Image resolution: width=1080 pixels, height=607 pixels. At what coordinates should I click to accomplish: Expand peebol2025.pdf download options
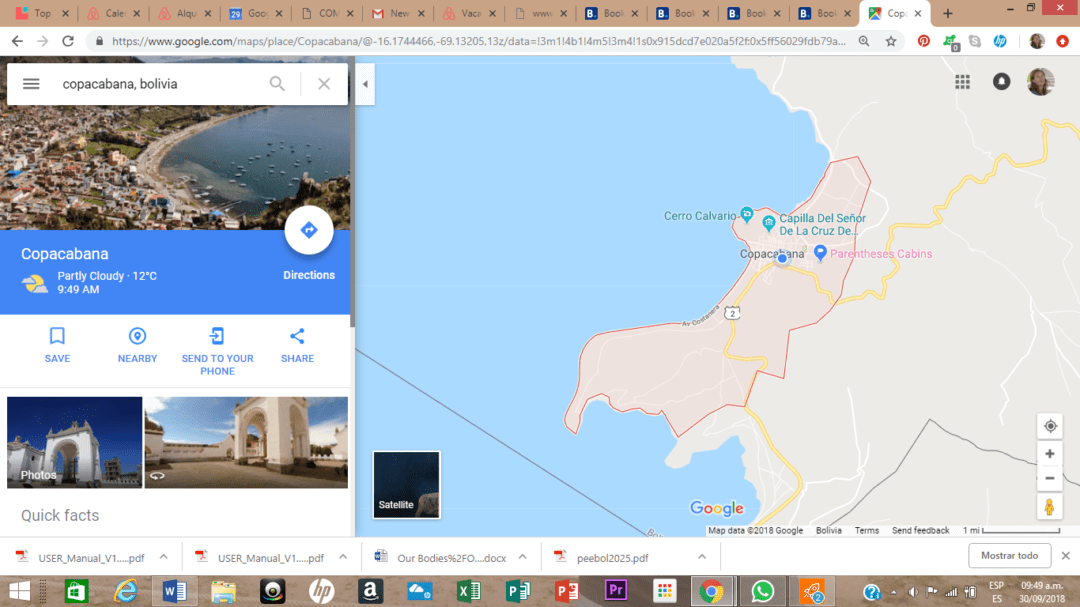tap(701, 557)
